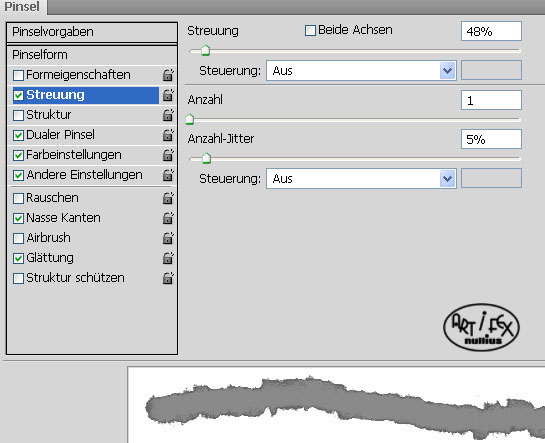This screenshot has width=545, height=443.
Task: Uncheck the Glättung checkbox
Action: click(18, 258)
